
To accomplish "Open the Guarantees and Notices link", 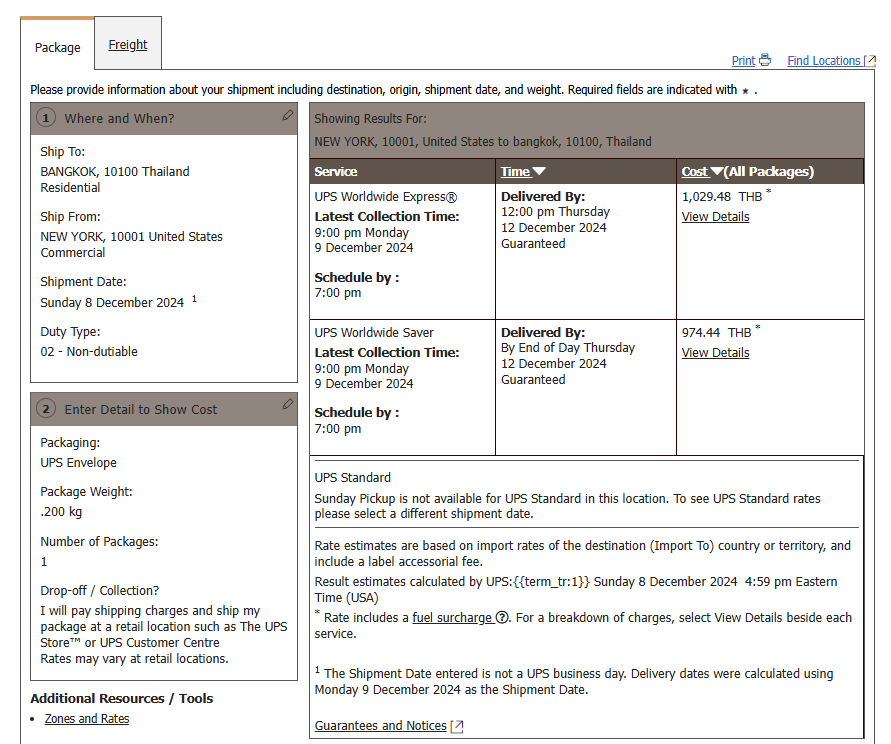I will click(389, 726).
